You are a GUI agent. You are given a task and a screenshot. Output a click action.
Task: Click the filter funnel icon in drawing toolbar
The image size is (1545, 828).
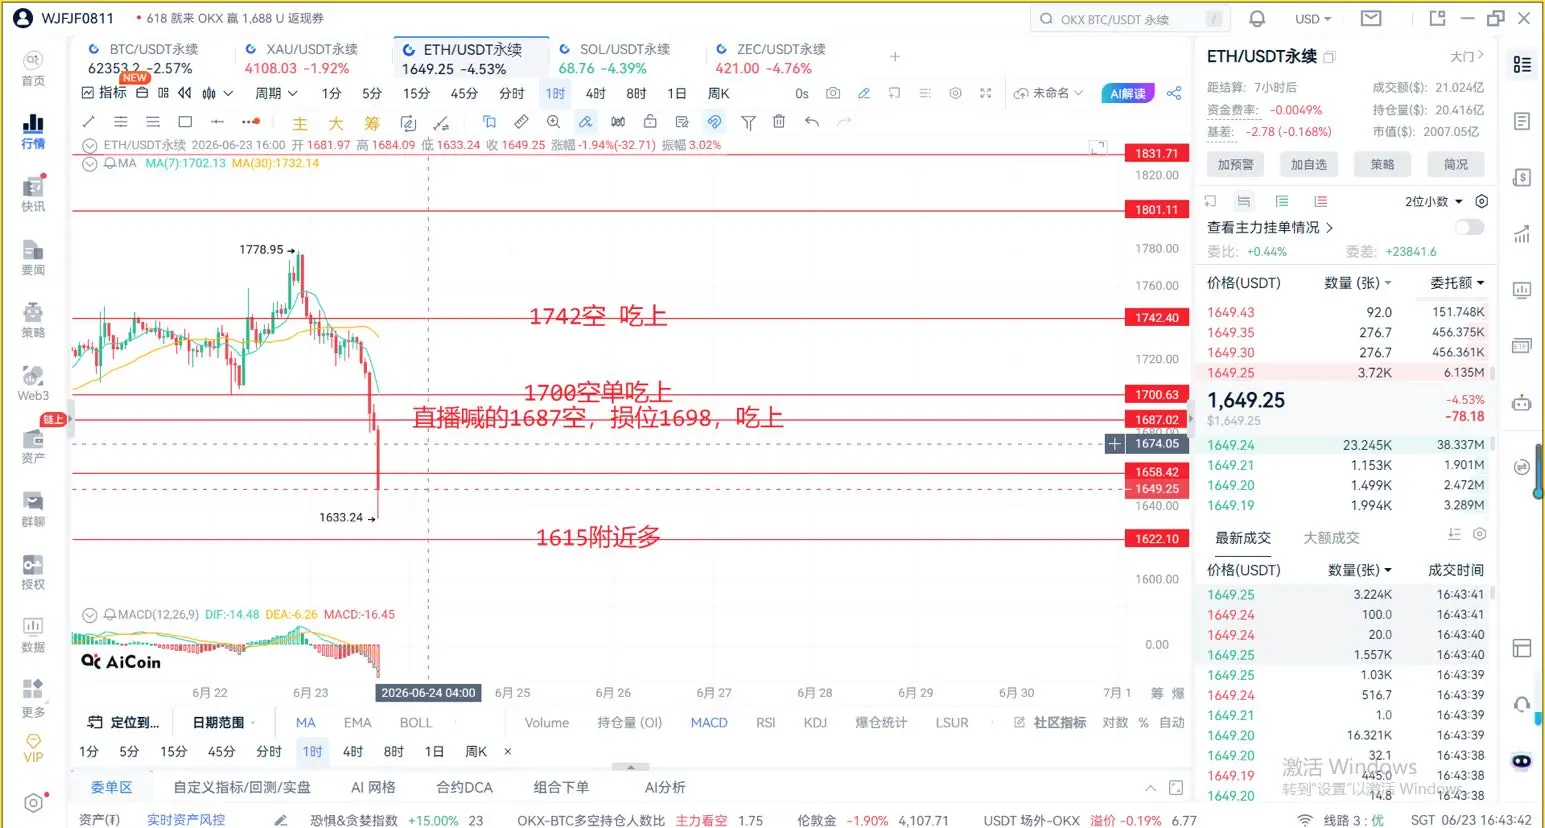[x=748, y=122]
